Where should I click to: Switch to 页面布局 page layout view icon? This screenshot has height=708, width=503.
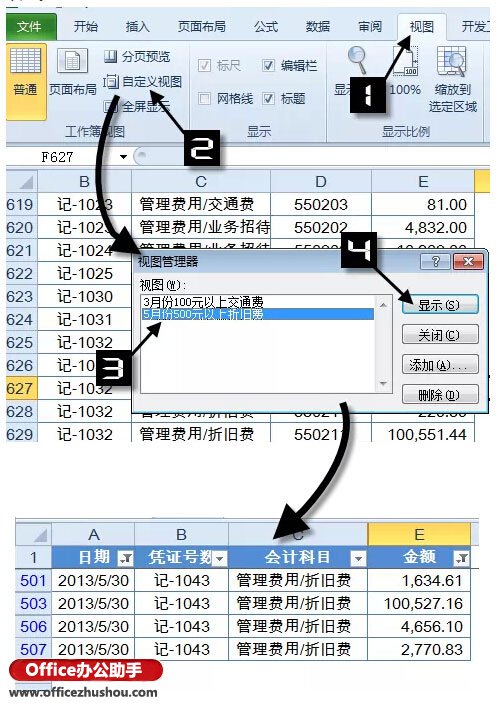pyautogui.click(x=72, y=70)
